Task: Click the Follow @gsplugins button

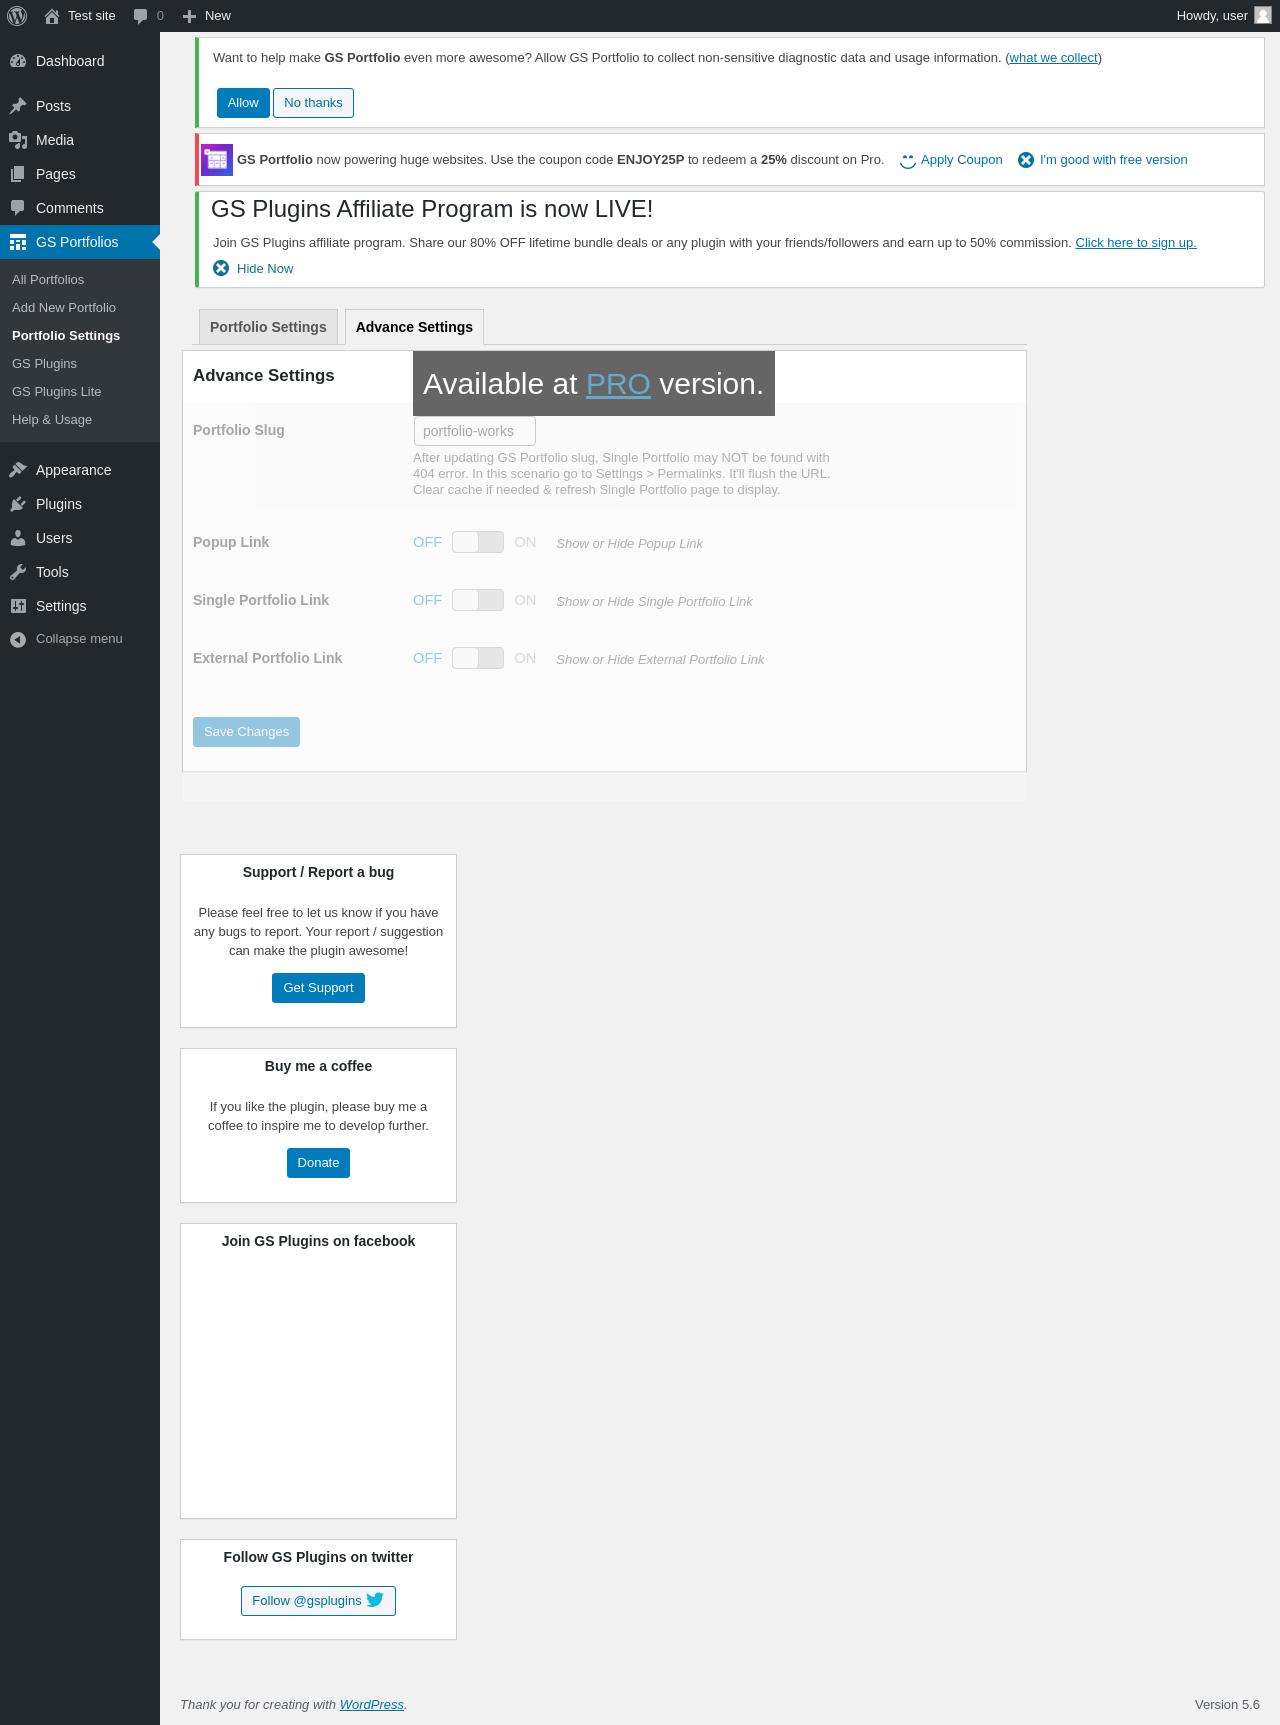Action: click(x=318, y=1601)
